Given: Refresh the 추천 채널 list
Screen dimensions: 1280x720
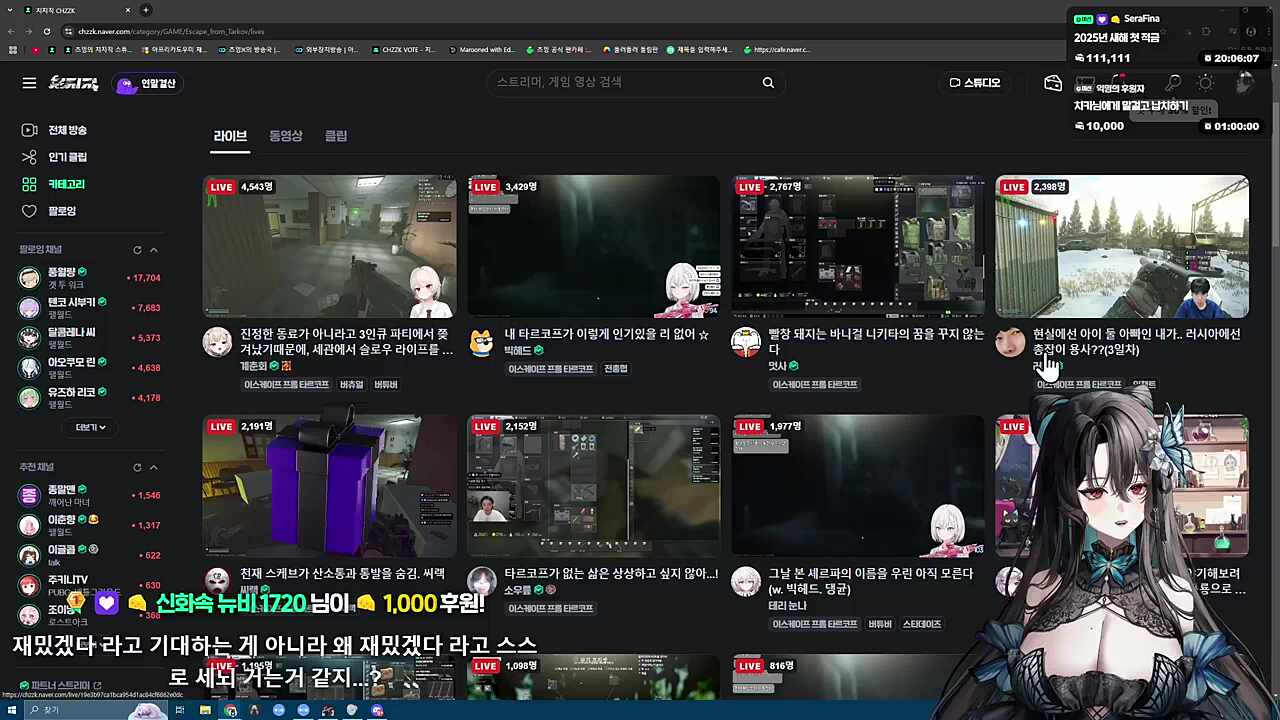Looking at the screenshot, I should click(x=137, y=467).
